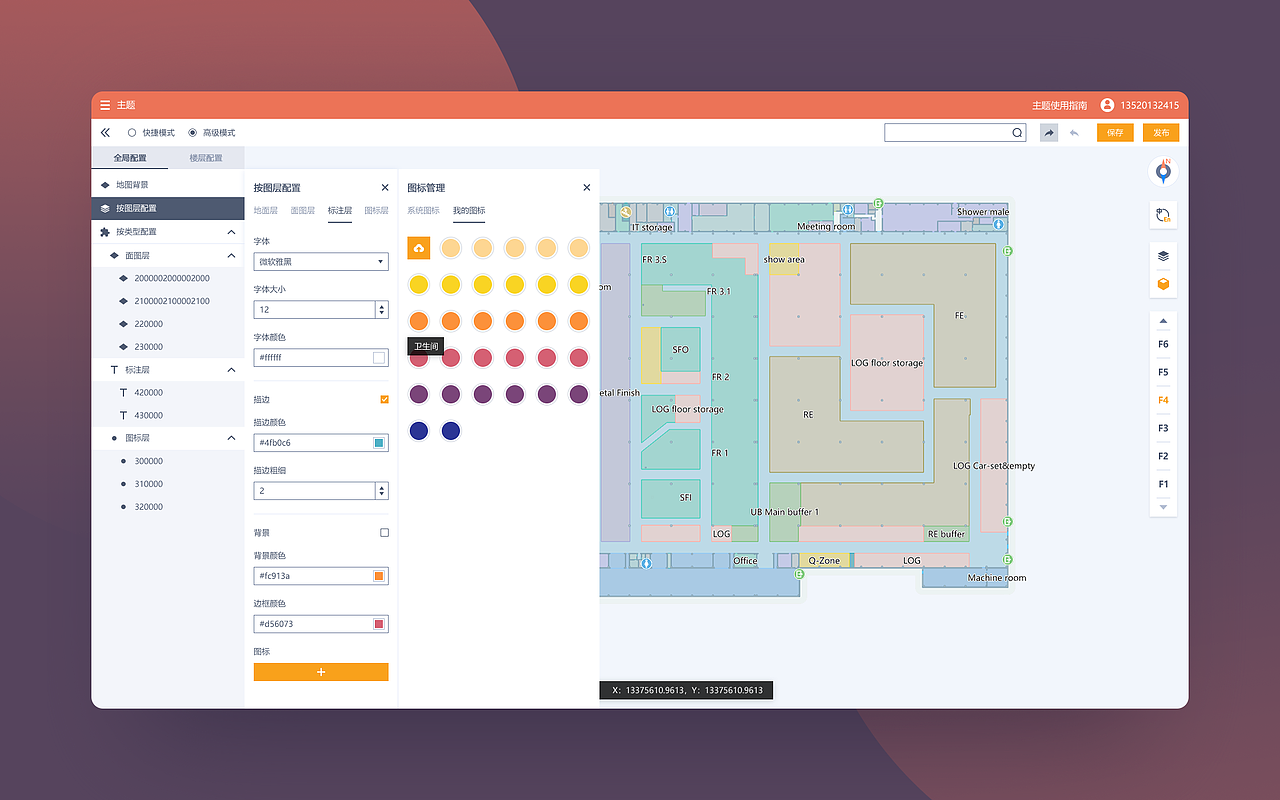This screenshot has width=1280, height=800.
Task: Toggle the orange 3D cube view icon
Action: [1163, 284]
